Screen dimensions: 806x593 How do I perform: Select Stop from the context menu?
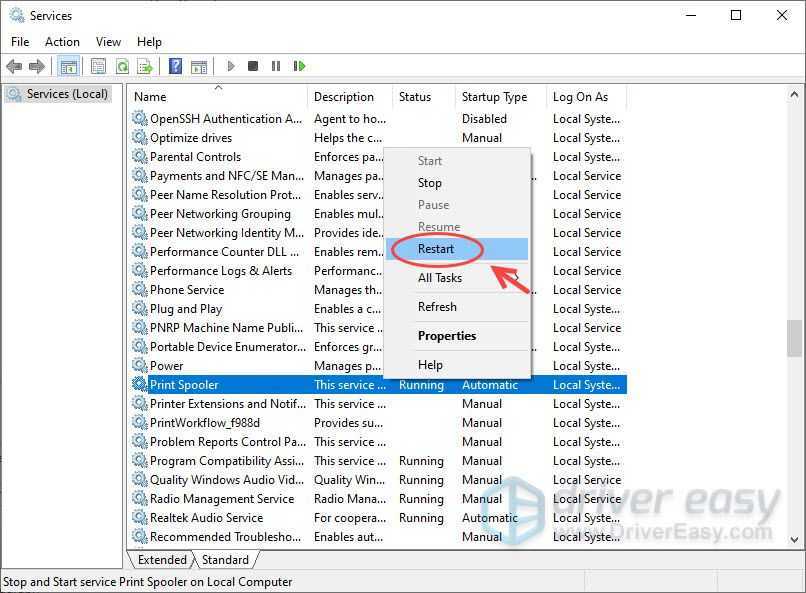[x=430, y=183]
